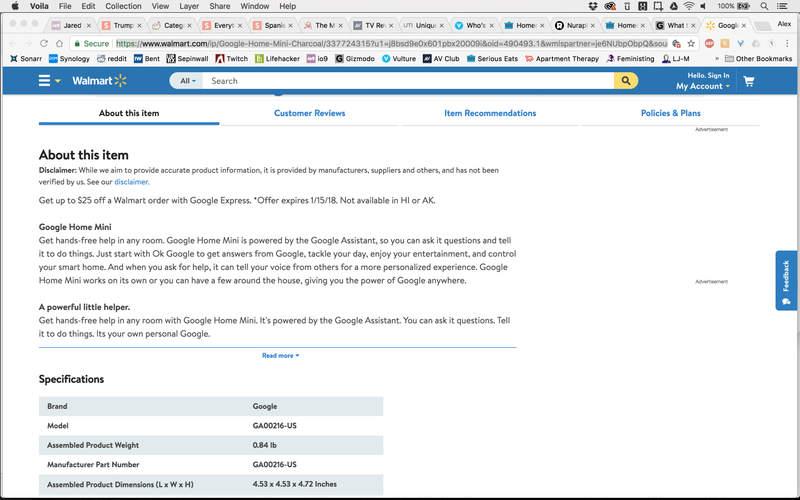Open the Lifehacker bookmark
Viewport: 800px width, 500px height.
click(277, 59)
